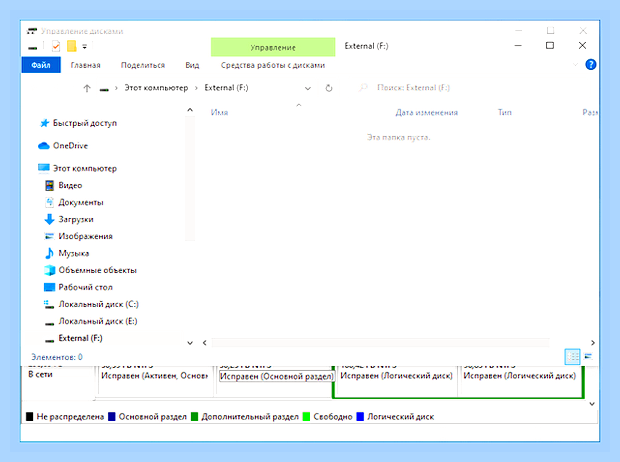This screenshot has width=620, height=462.
Task: Select partition Исправен (Активен, Основн in Disk Management
Action: coord(155,376)
